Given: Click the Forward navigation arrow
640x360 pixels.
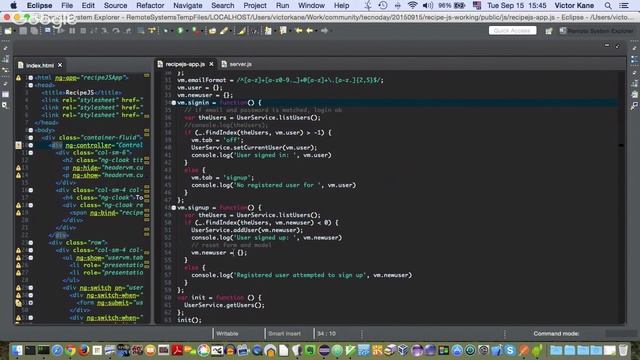Looking at the screenshot, I should click(x=324, y=31).
